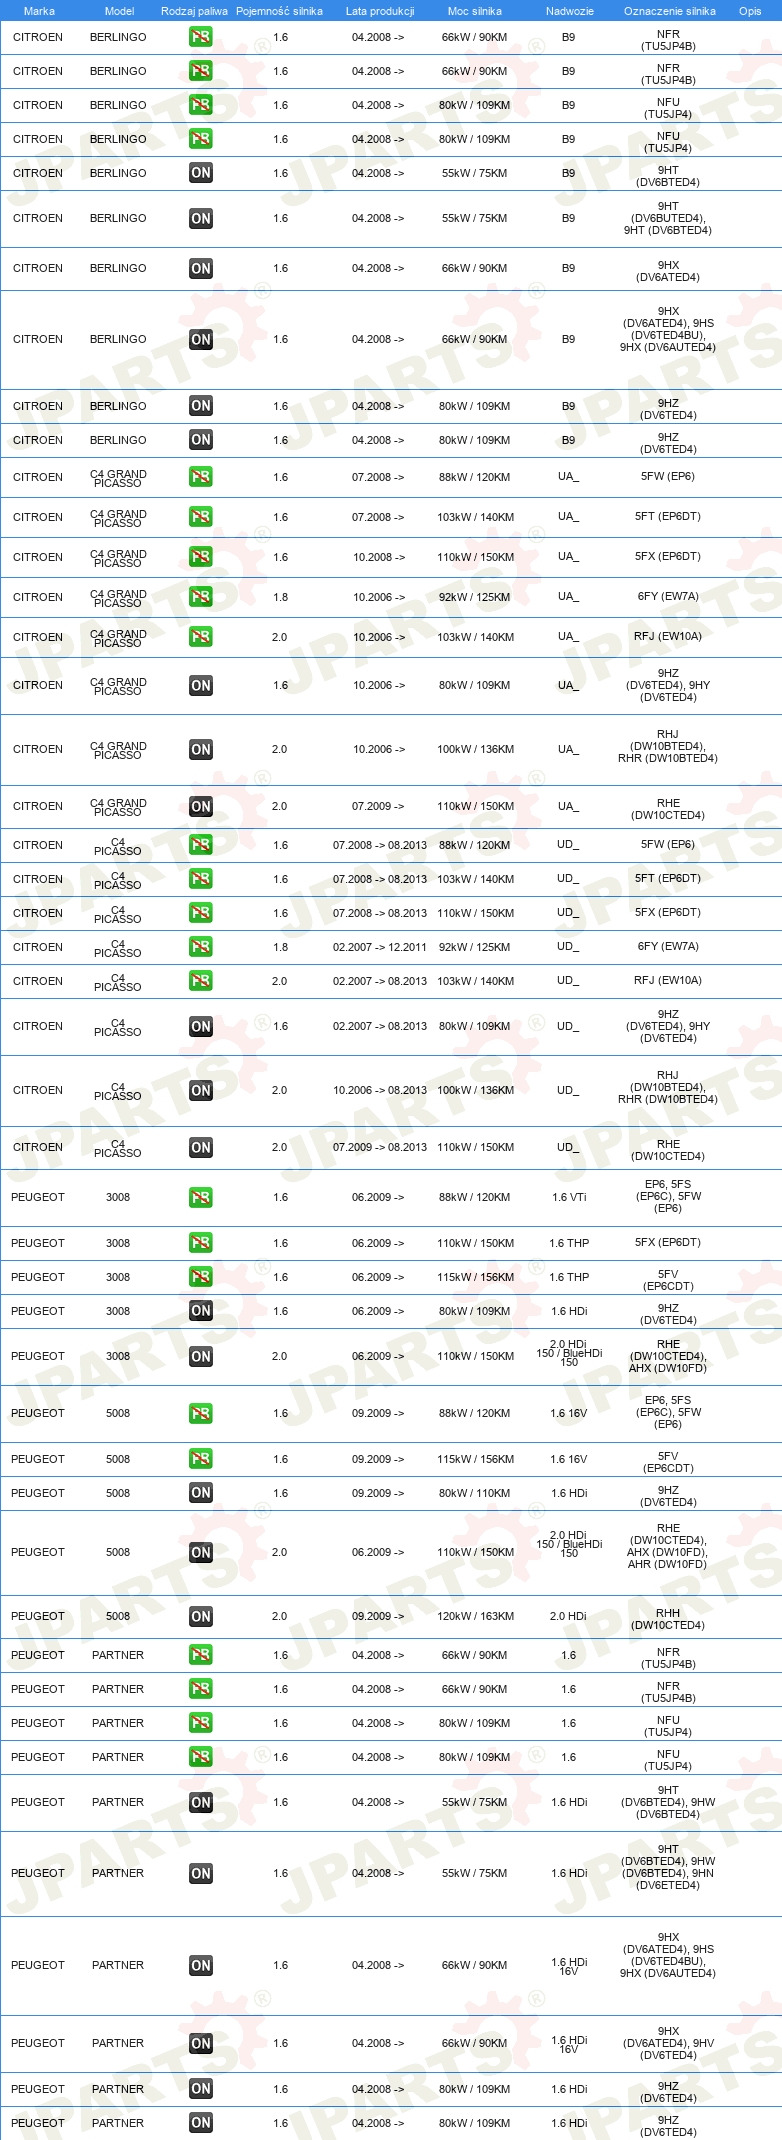The width and height of the screenshot is (782, 2140).
Task: Click PB icon for C4 Picasso 1.8 92kW / 125KM
Action: point(201,947)
